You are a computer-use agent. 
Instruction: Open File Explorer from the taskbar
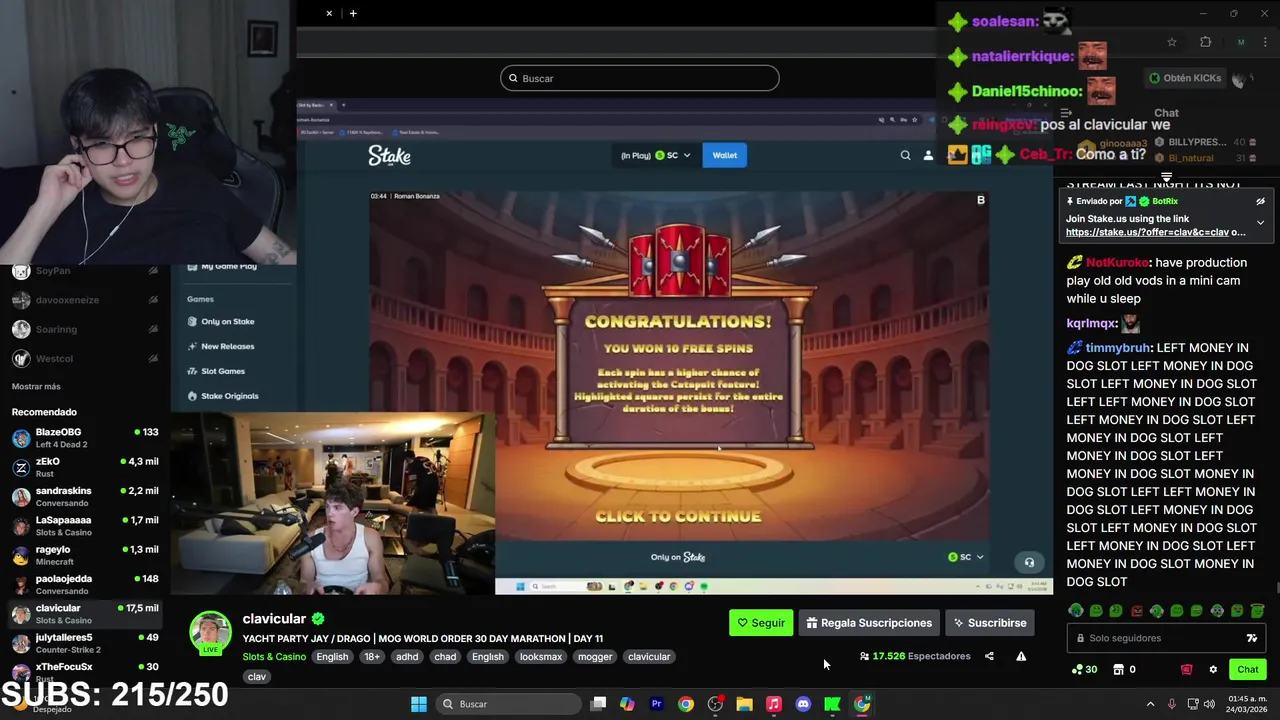click(744, 704)
